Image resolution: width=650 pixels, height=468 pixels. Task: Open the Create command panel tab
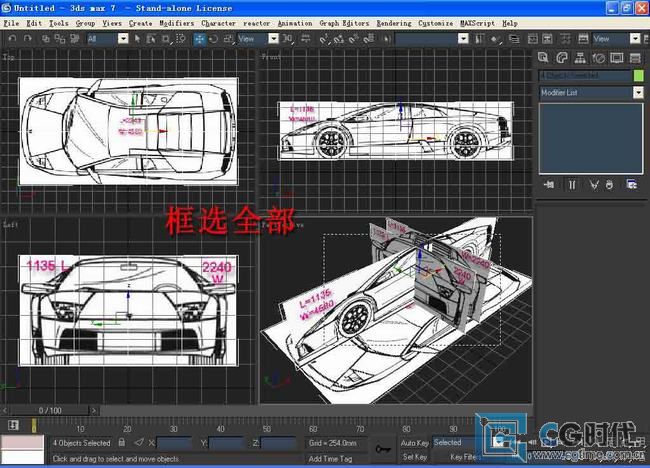(544, 58)
